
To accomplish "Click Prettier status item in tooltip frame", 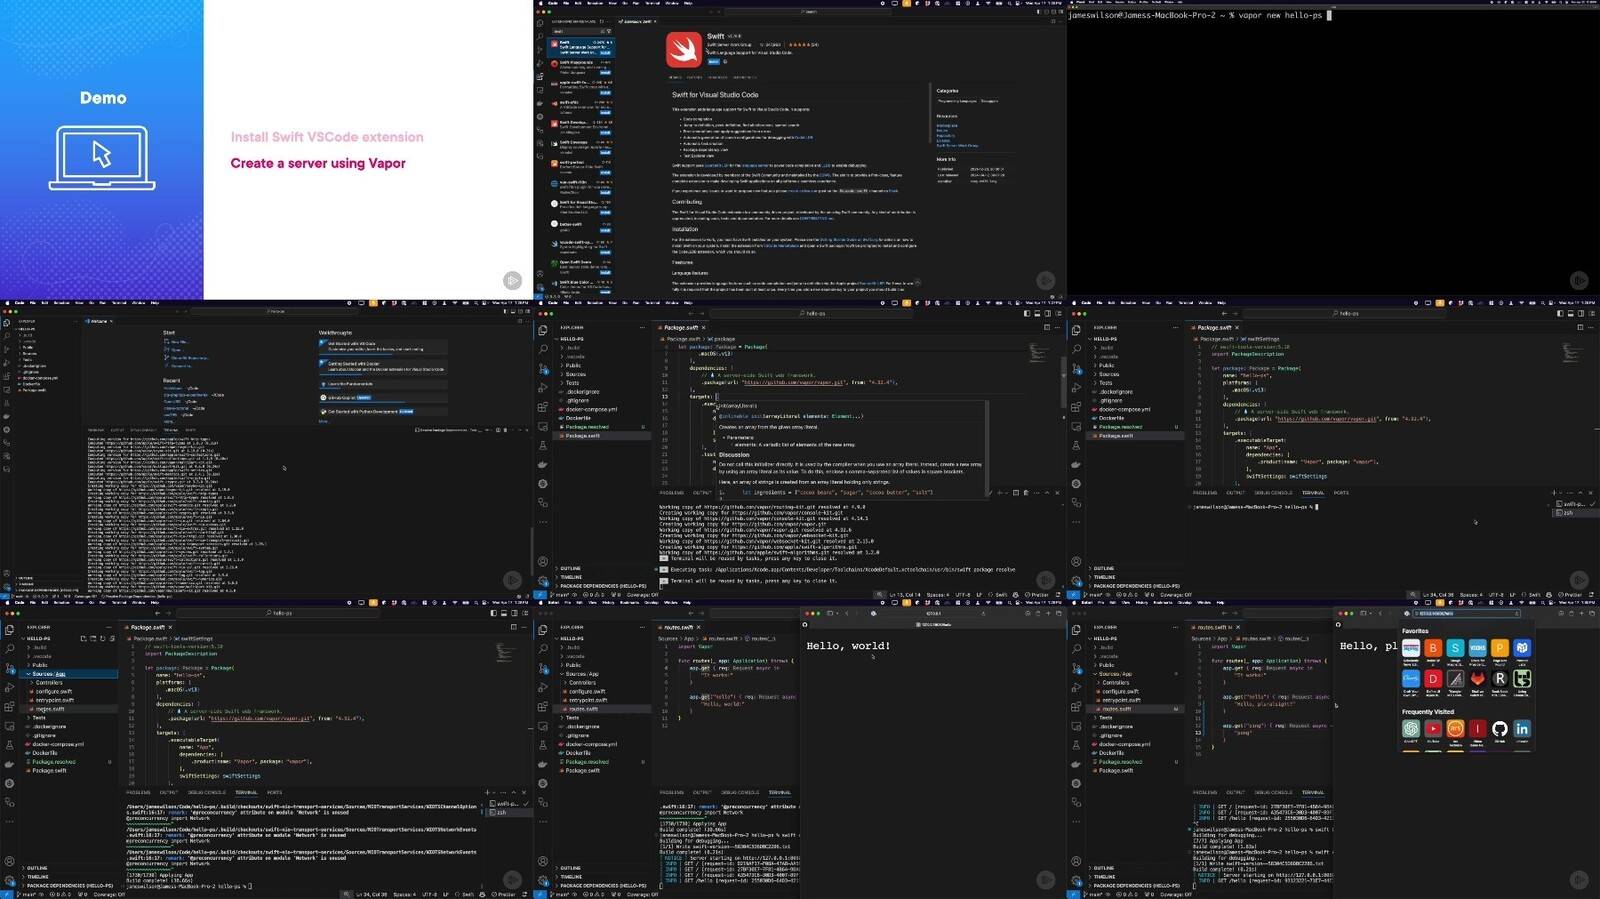I will point(1037,595).
